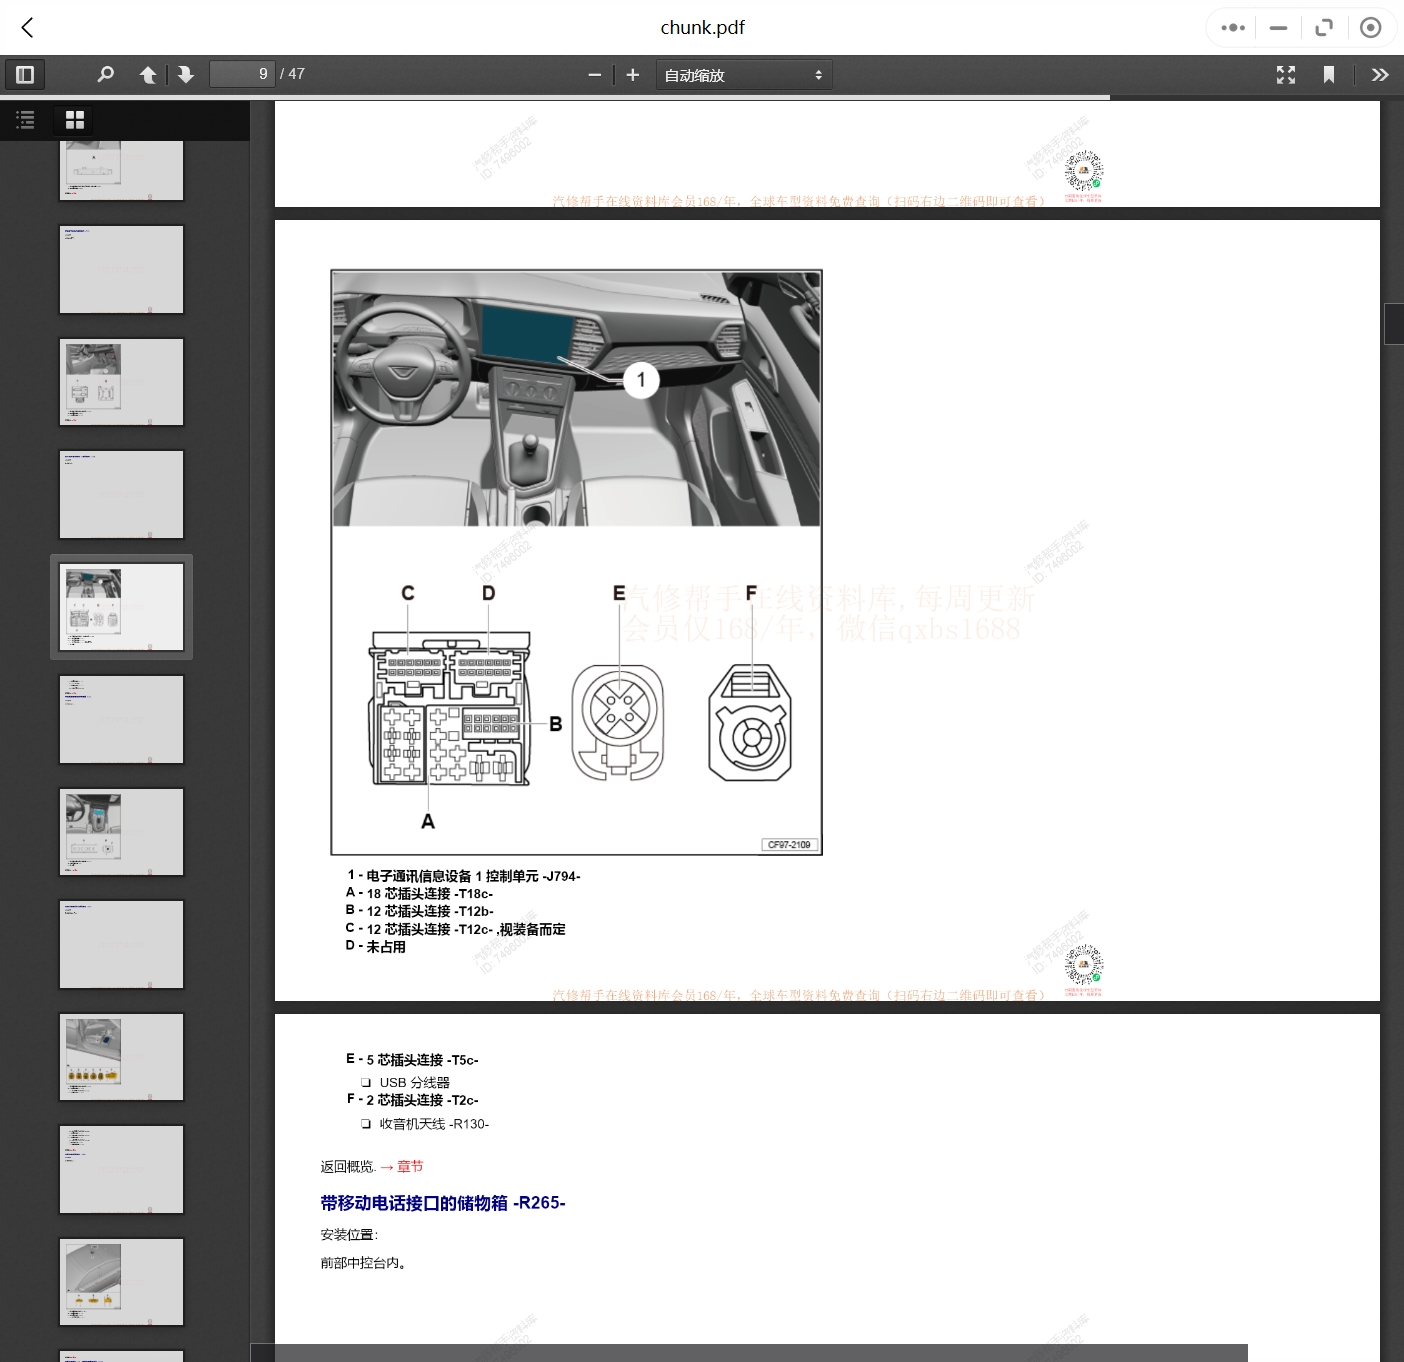
Task: Go back with the left arrow
Action: click(x=28, y=28)
